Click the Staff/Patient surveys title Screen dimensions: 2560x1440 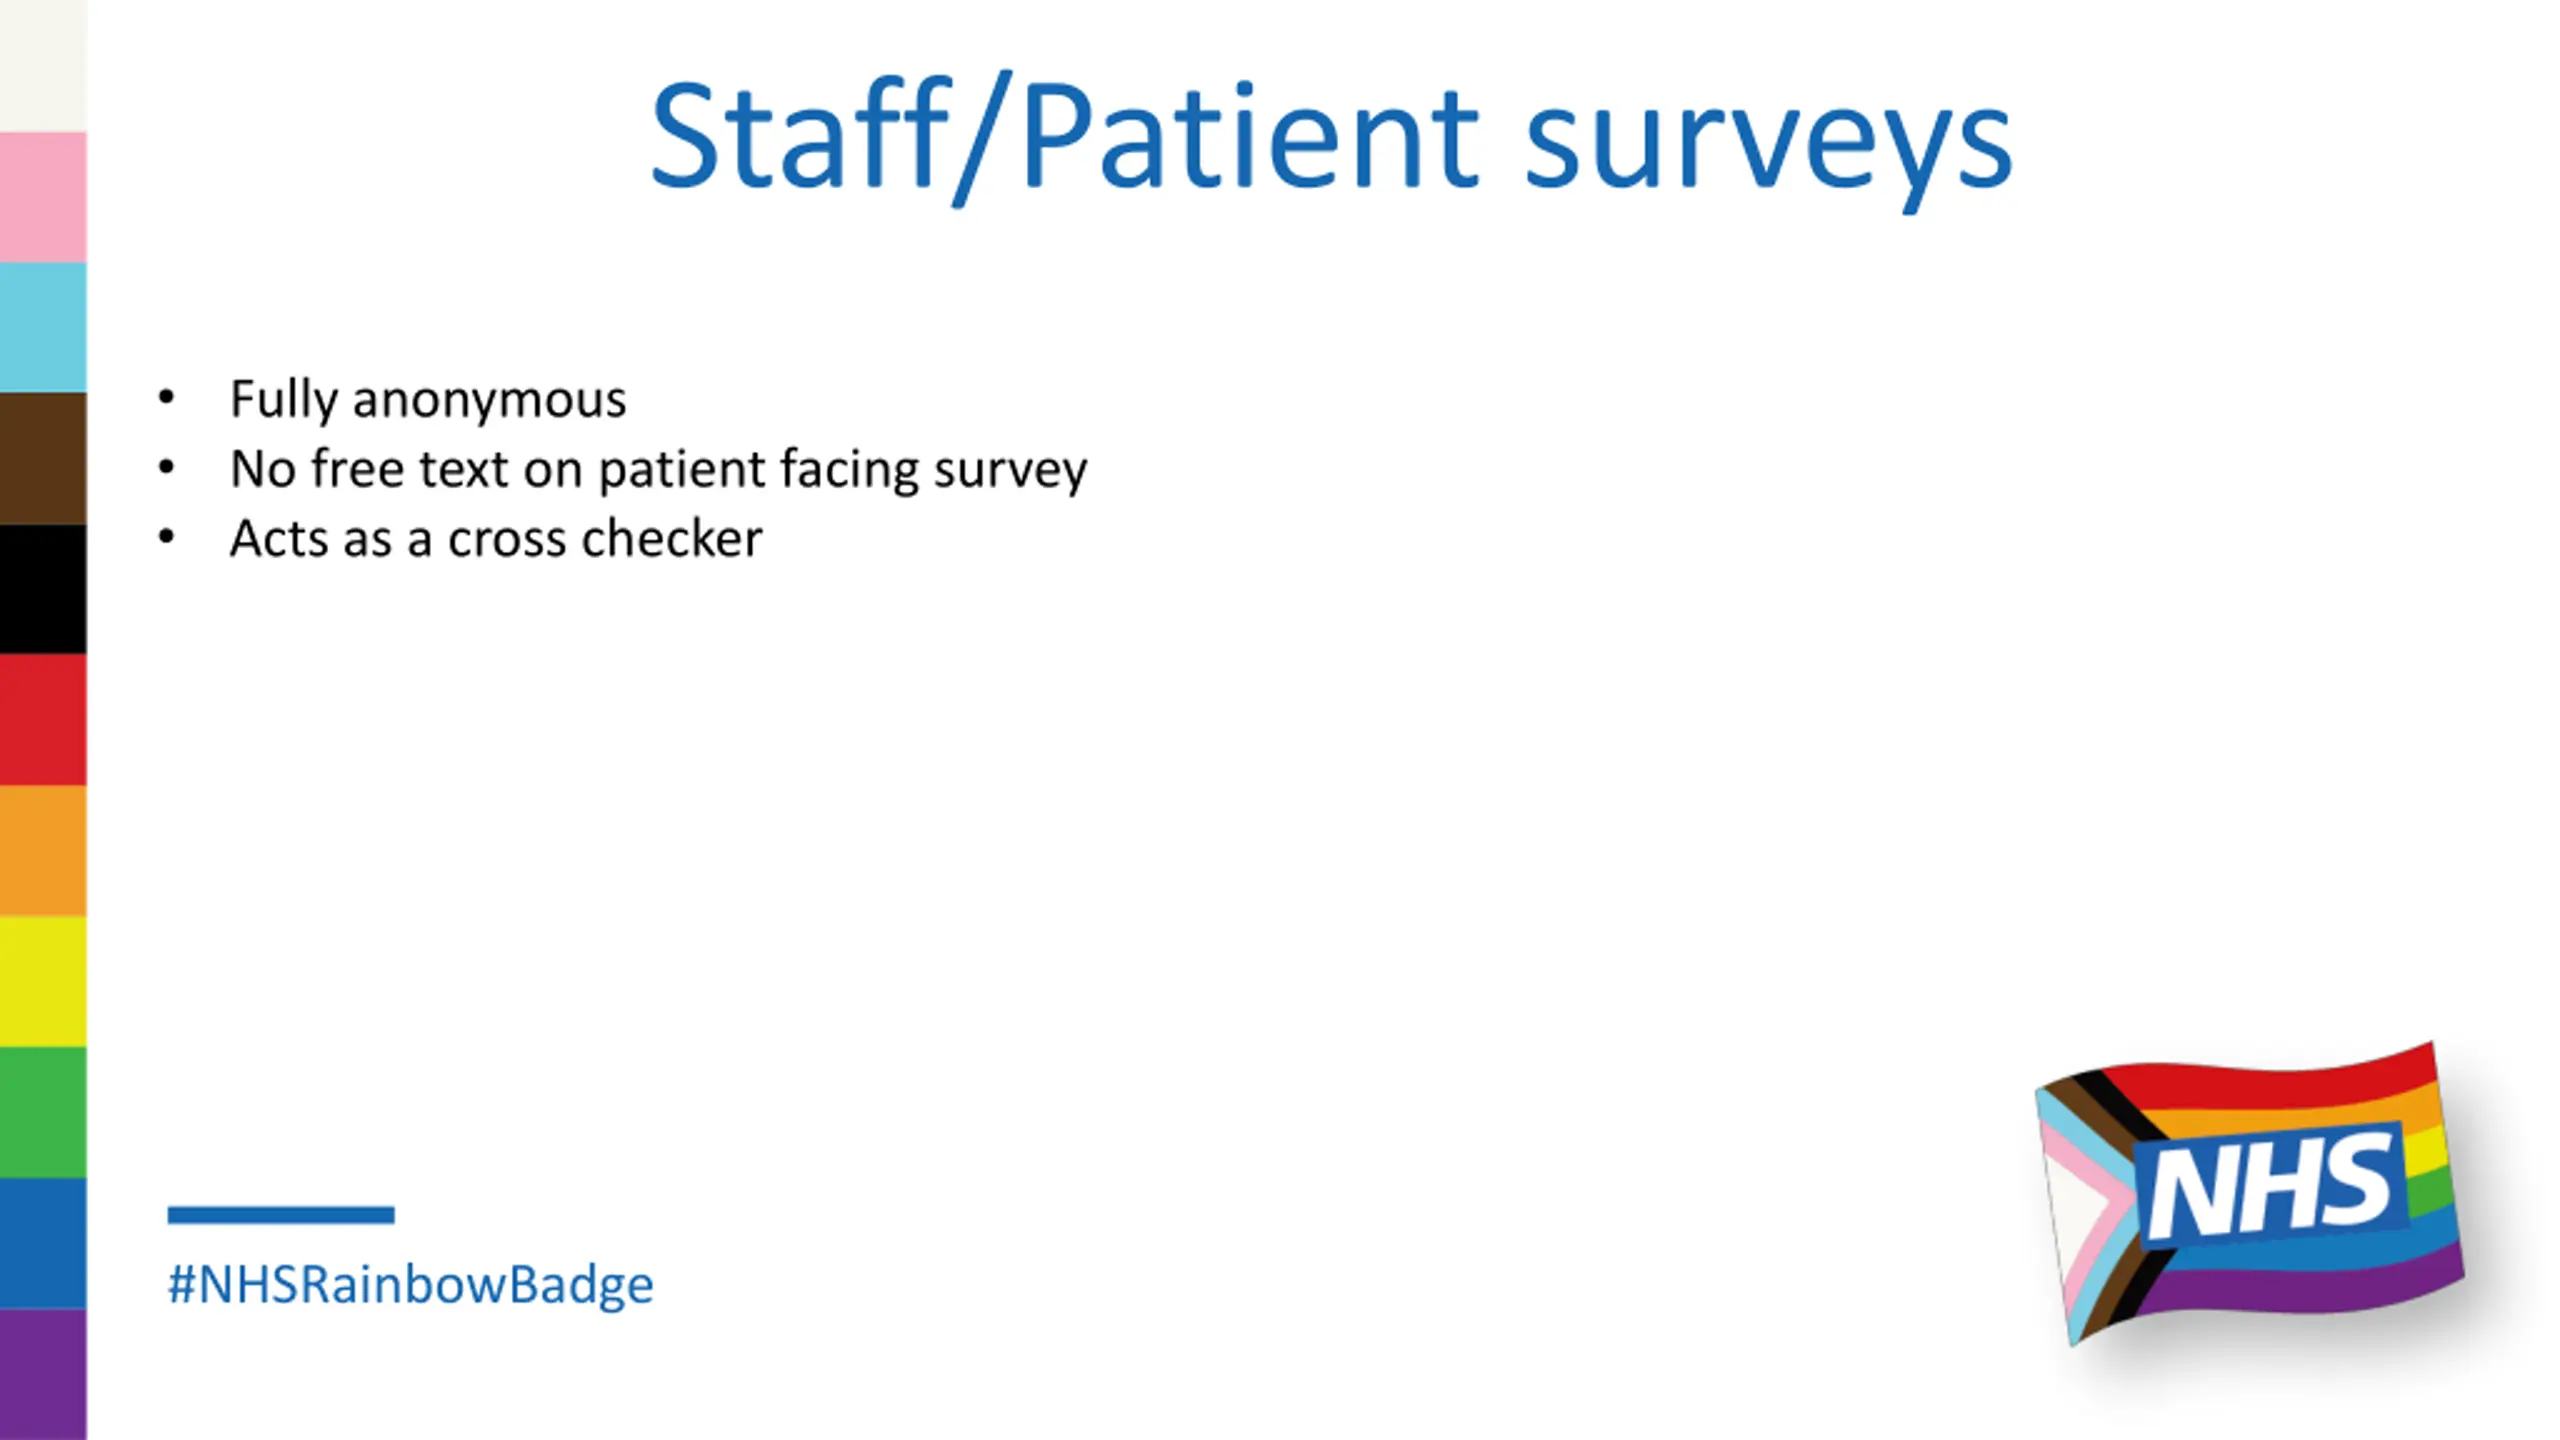pos(1331,139)
